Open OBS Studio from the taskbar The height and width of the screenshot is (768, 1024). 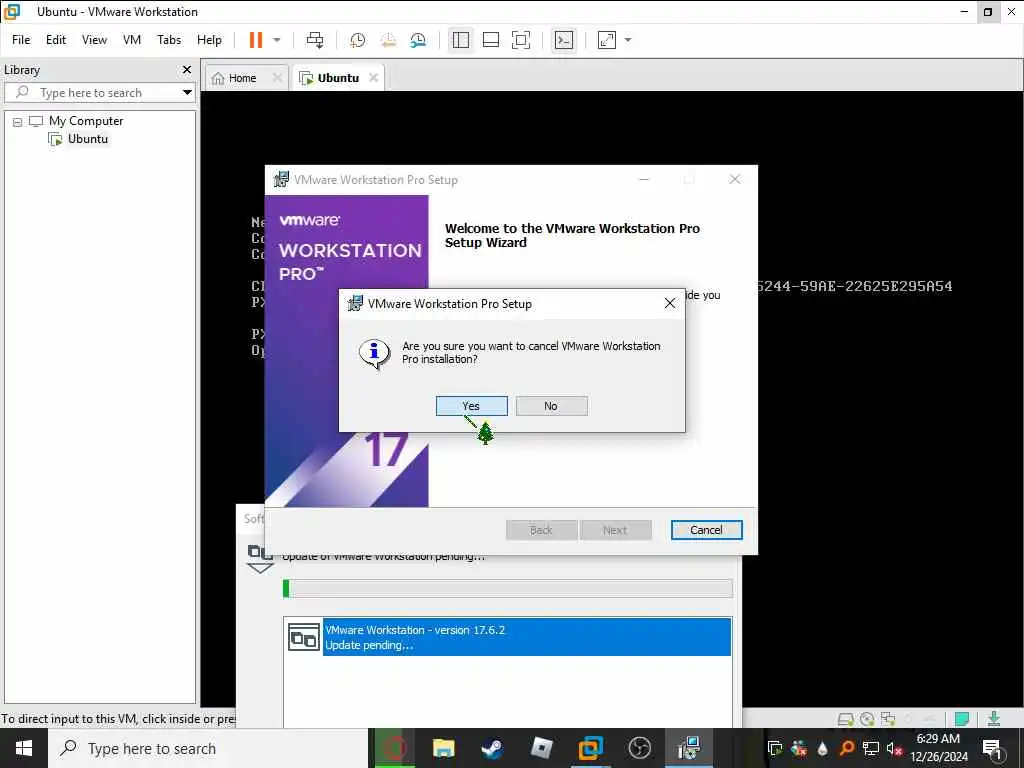click(639, 748)
